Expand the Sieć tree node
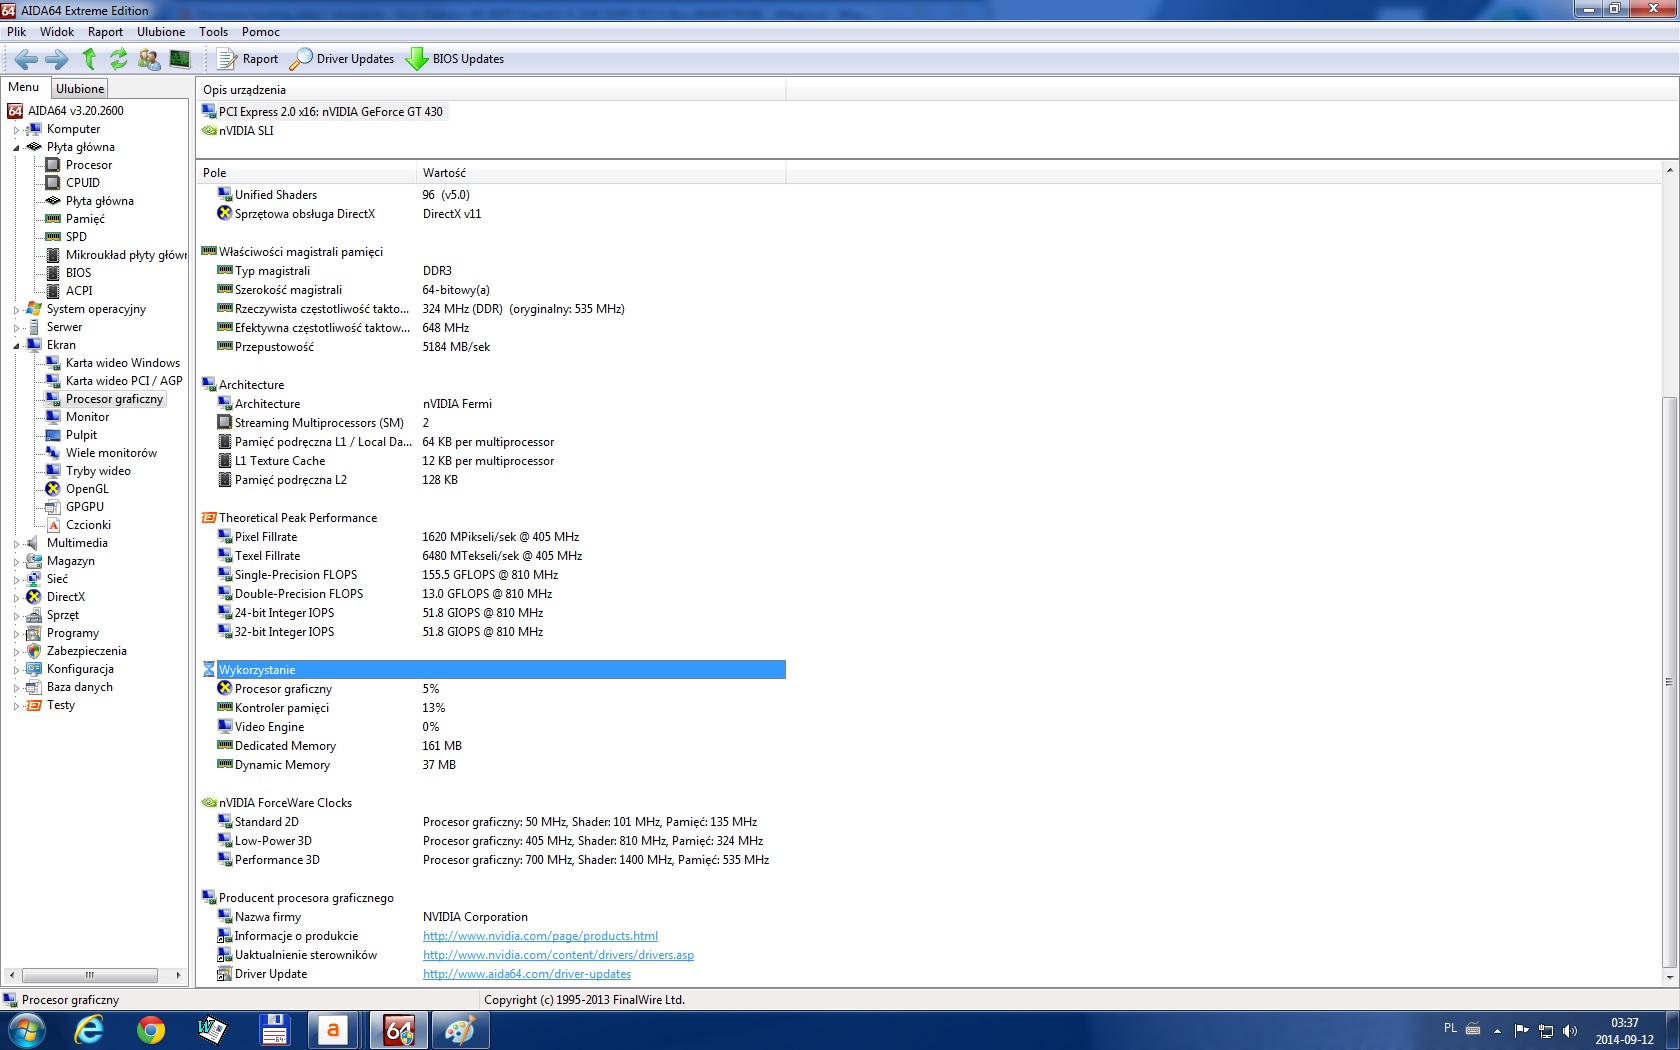 click(16, 580)
